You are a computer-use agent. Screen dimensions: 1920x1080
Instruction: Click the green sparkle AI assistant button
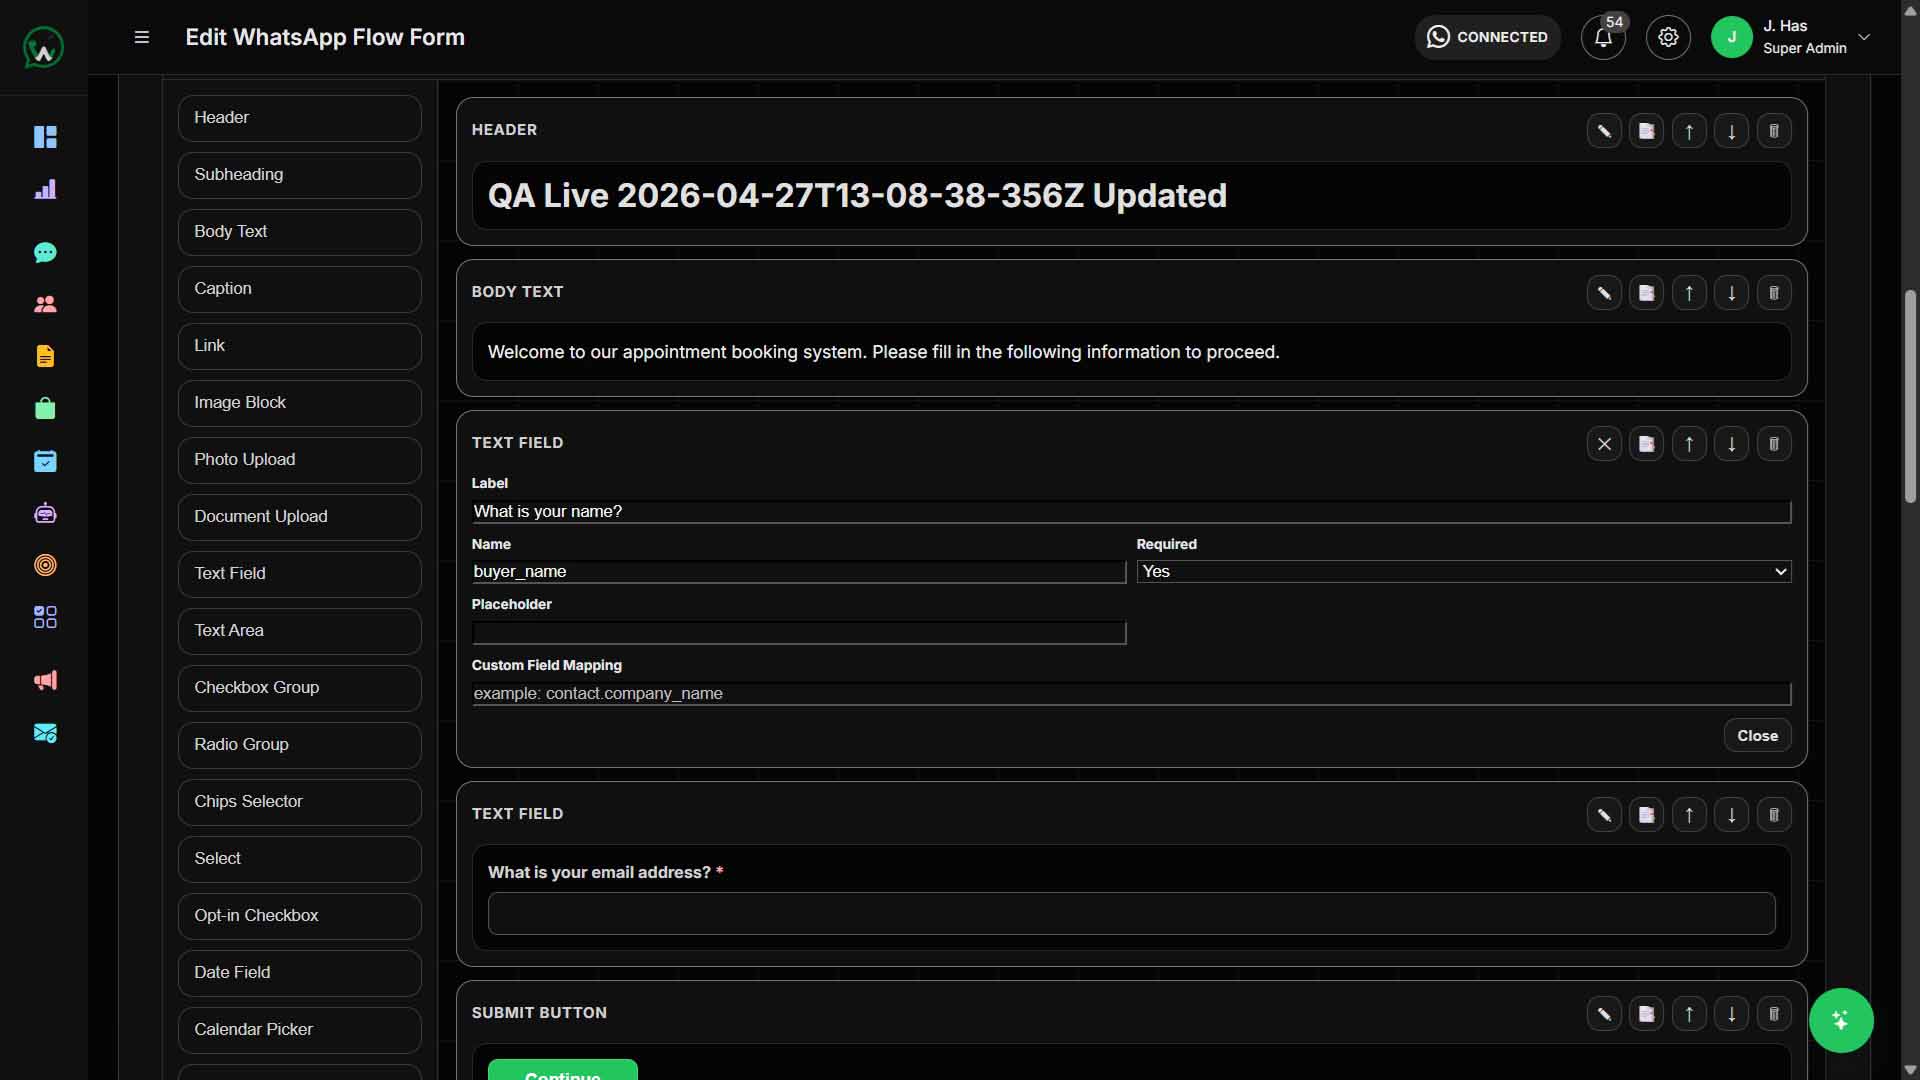(x=1841, y=1021)
